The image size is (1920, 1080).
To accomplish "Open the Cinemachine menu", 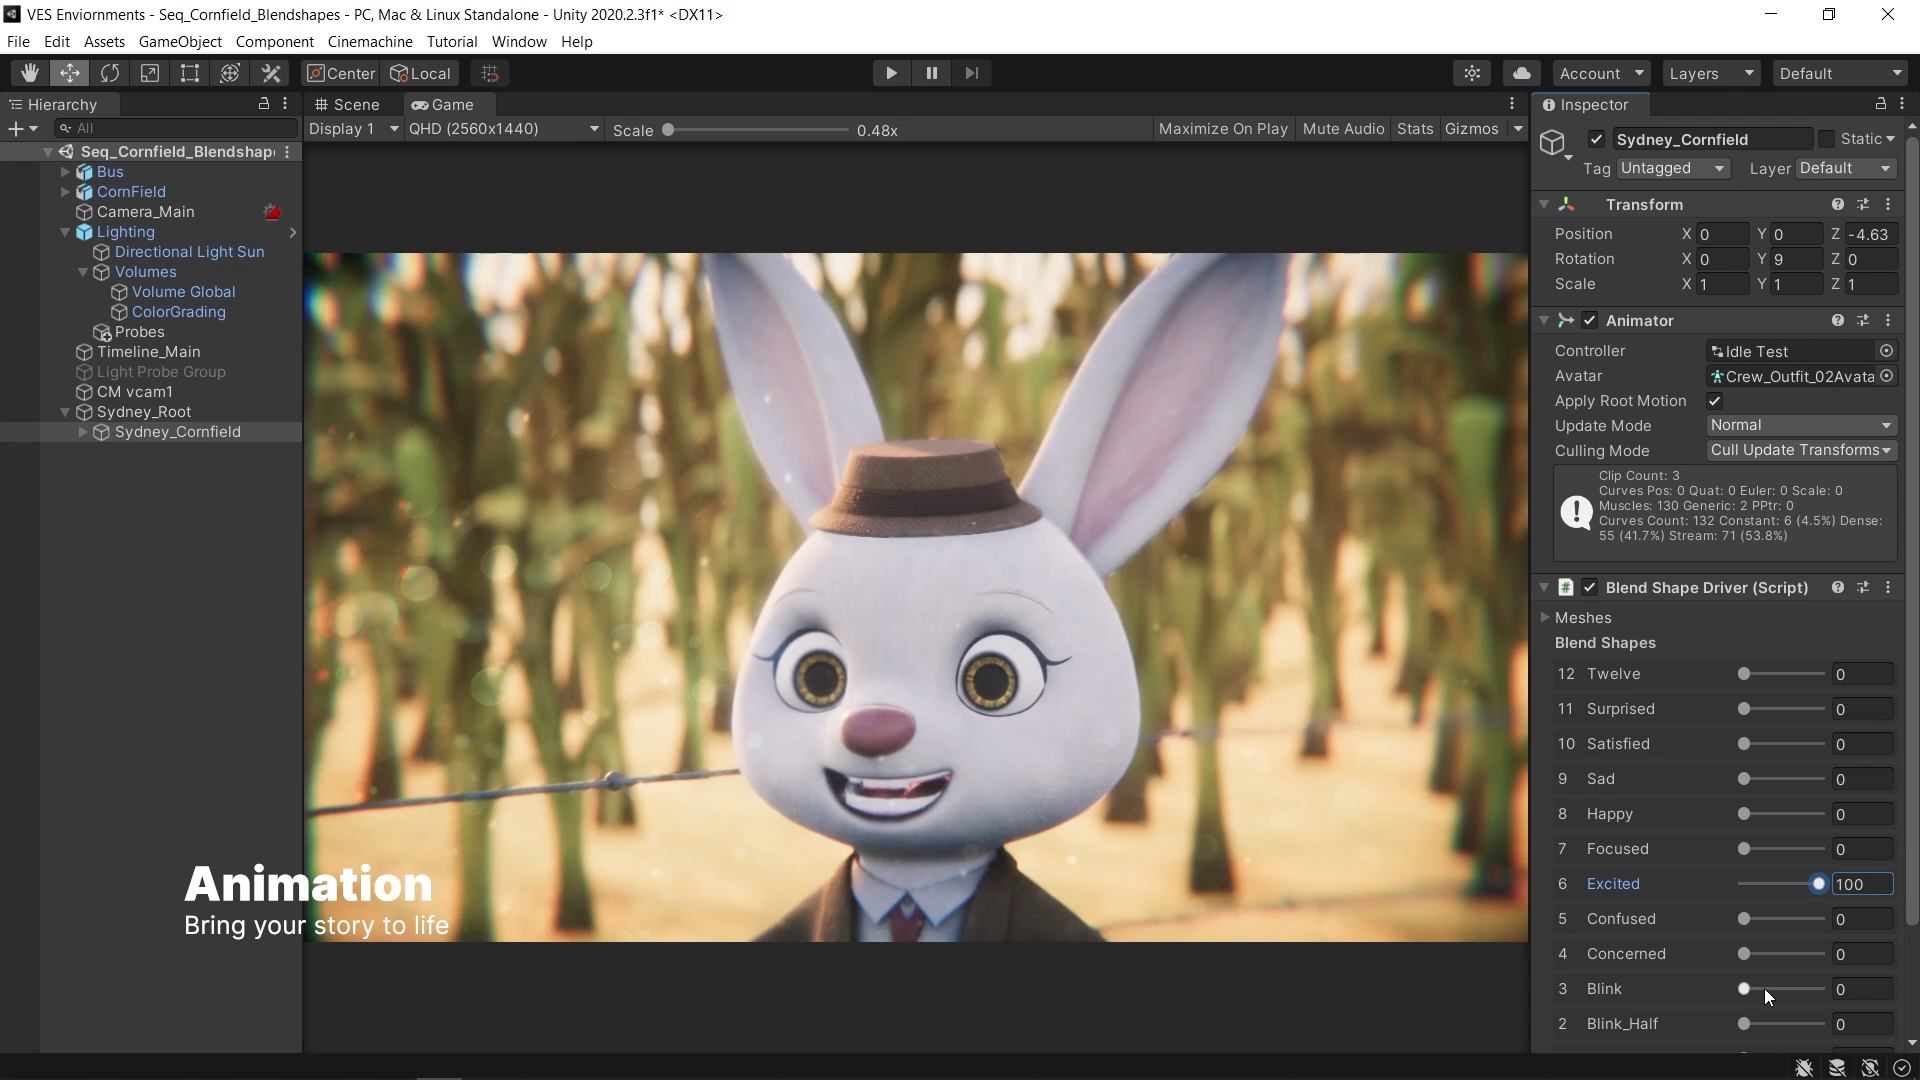I will coord(370,42).
